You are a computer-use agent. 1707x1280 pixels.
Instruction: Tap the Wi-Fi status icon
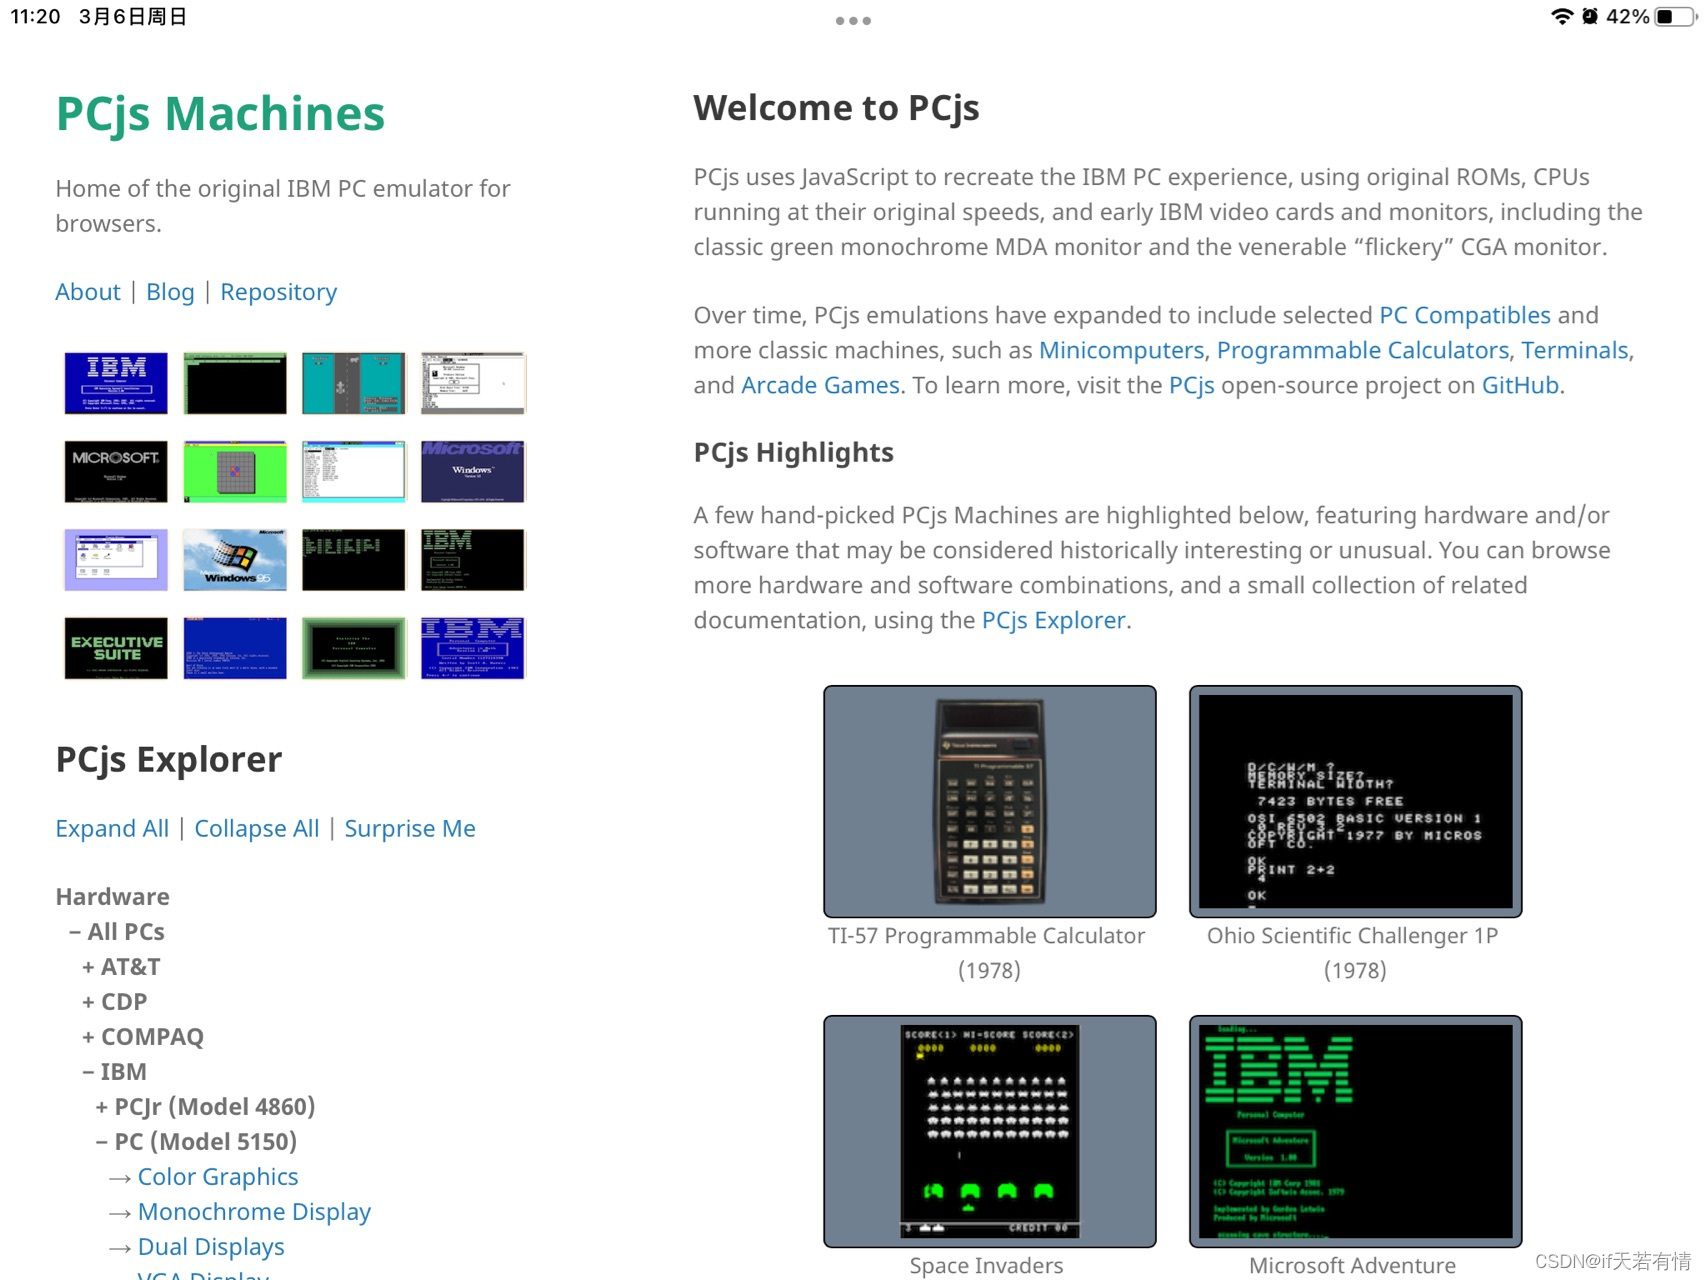(1561, 16)
